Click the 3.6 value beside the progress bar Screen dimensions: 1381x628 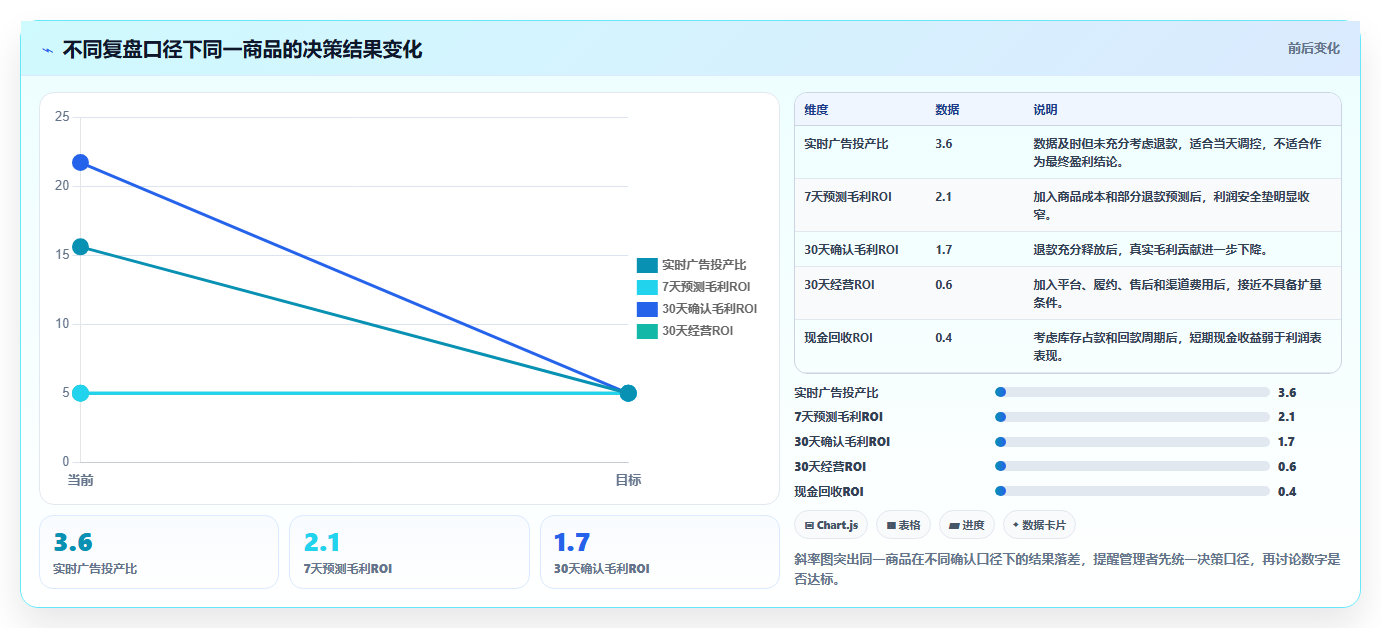[x=1287, y=393]
